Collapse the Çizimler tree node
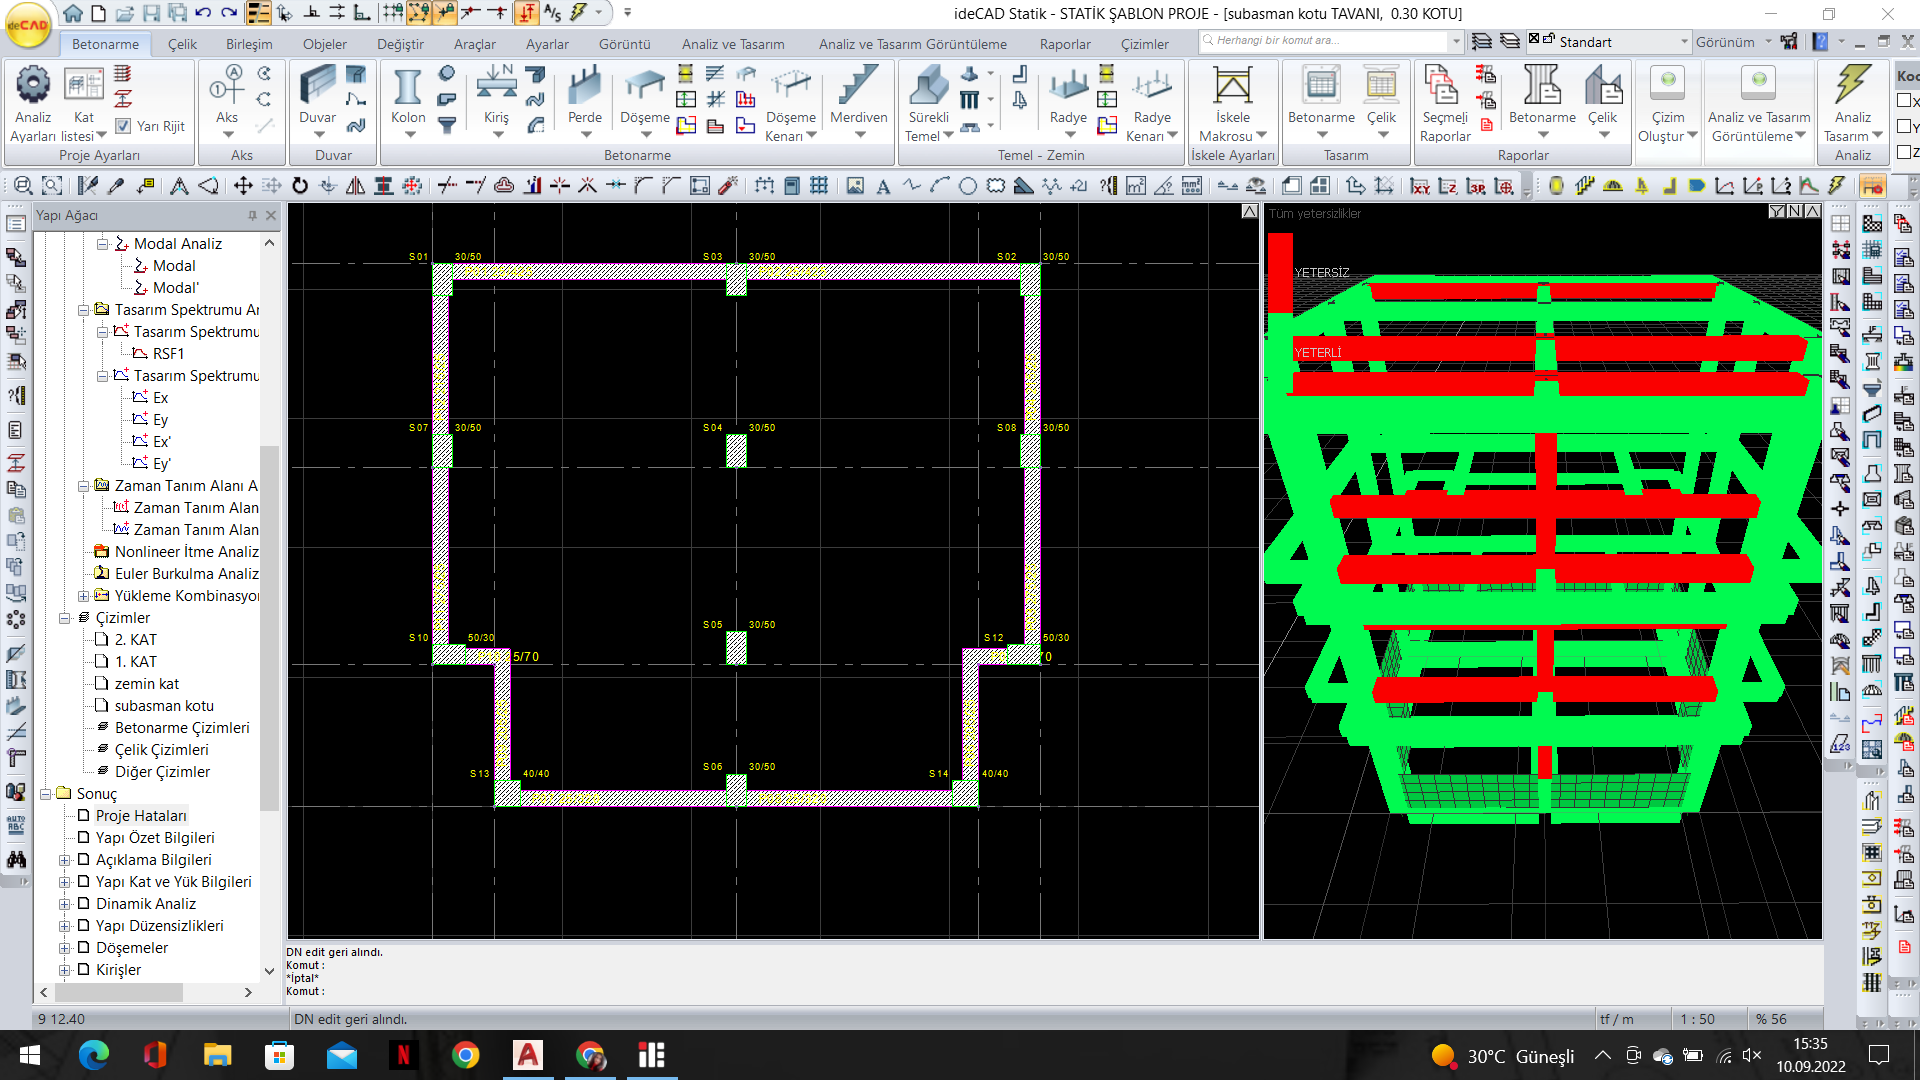Viewport: 1920px width, 1080px height. click(x=64, y=618)
